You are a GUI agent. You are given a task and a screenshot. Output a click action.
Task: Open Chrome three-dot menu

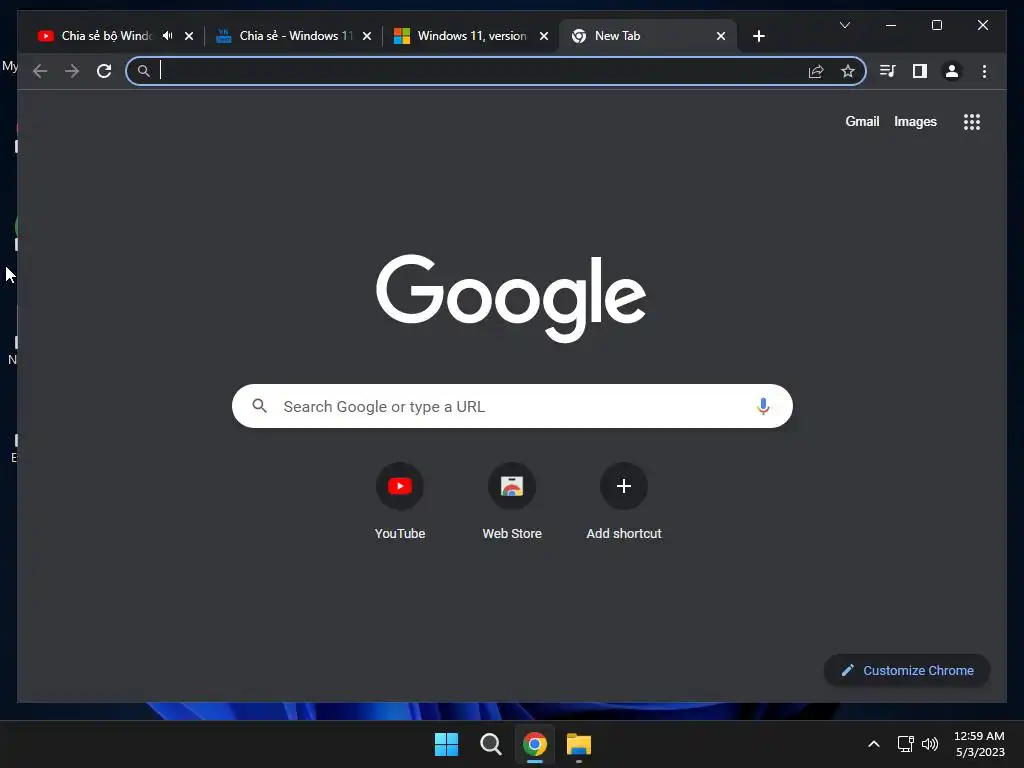(x=984, y=71)
